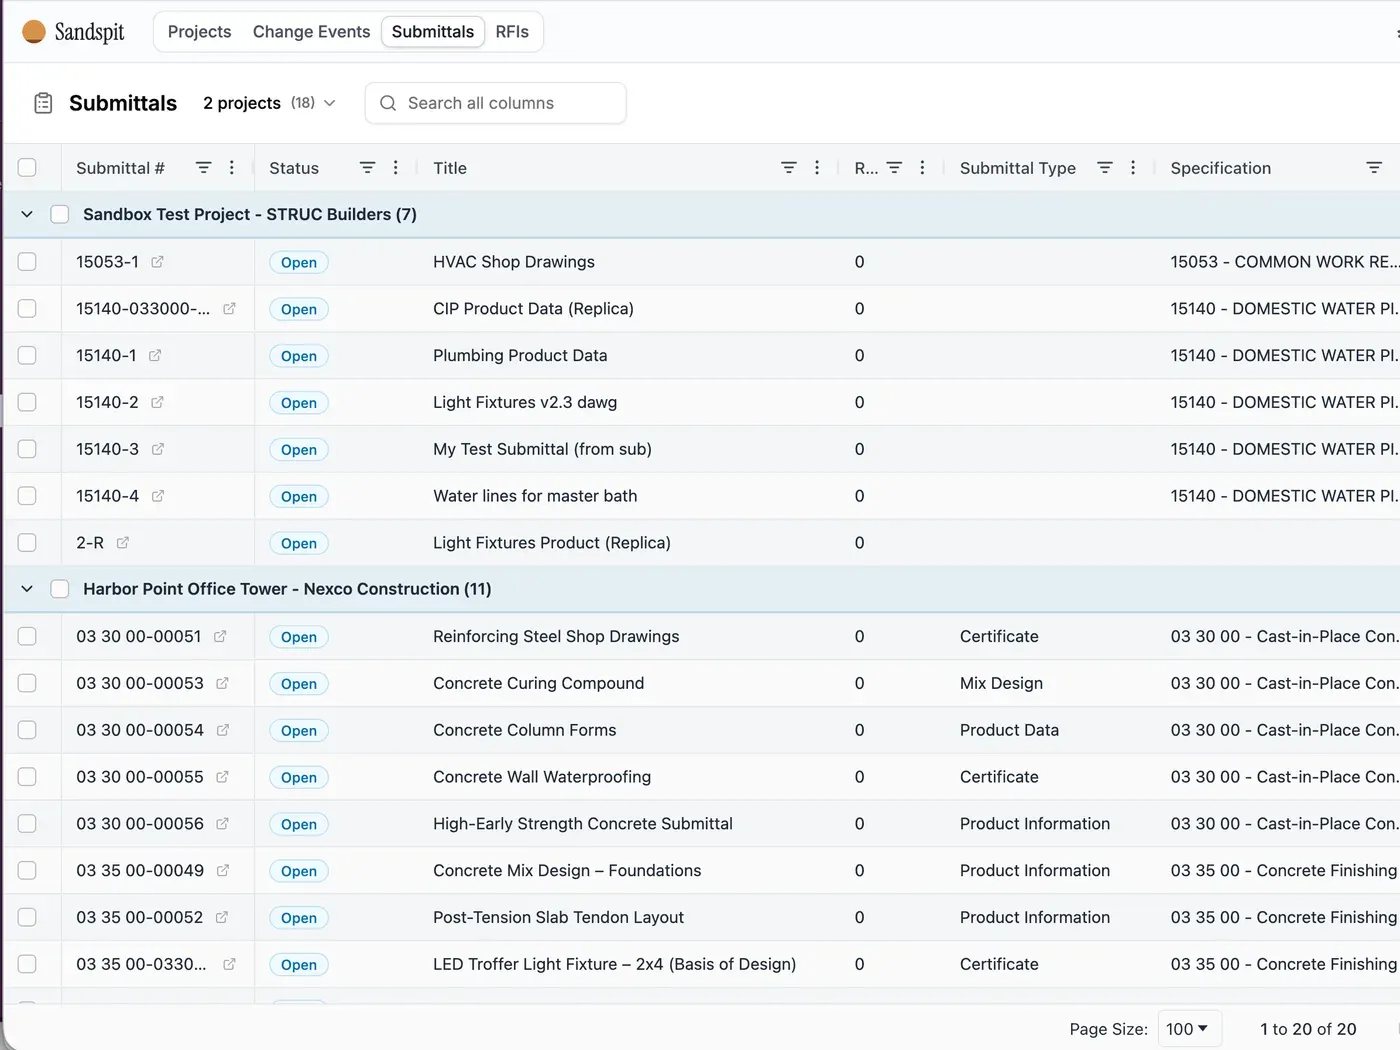Collapse the Harbor Point Office Tower group
Screen dimensions: 1400x1050
click(27, 589)
